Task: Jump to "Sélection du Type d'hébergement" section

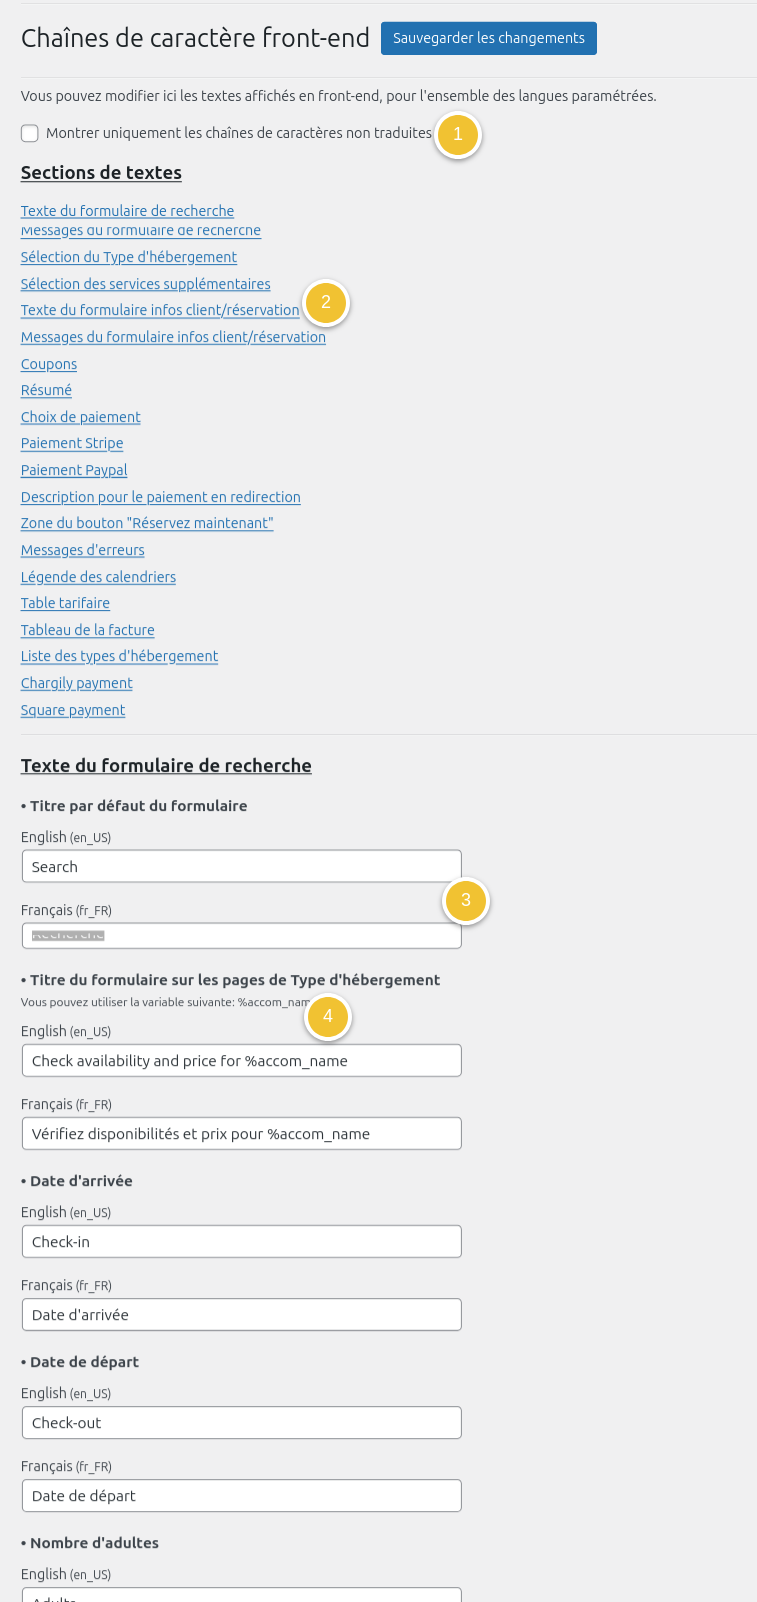Action: point(129,257)
